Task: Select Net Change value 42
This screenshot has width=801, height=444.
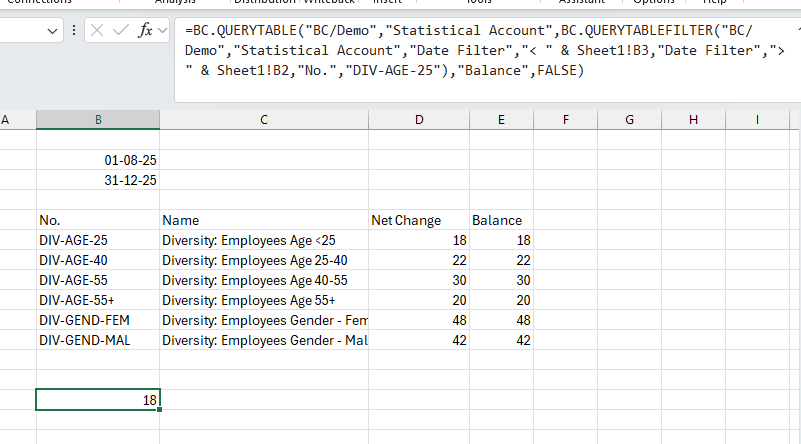Action: [419, 340]
